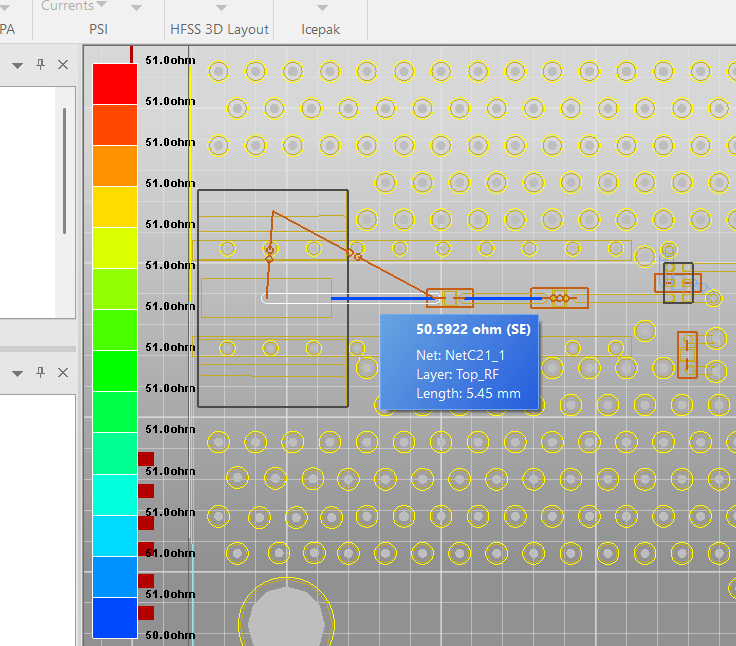Open the Icepak dropdown arrow
The image size is (736, 646).
click(x=322, y=8)
